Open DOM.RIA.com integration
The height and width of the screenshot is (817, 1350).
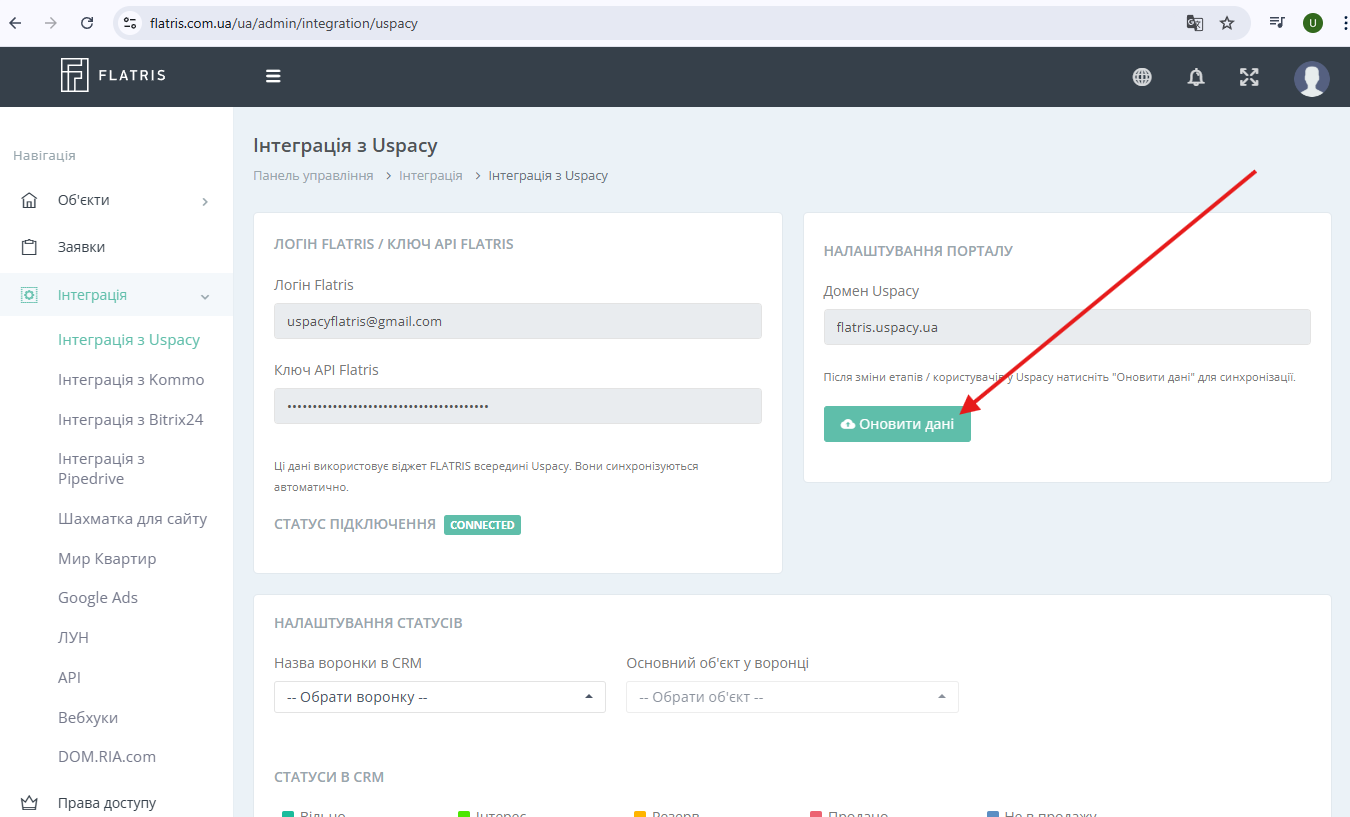(107, 757)
